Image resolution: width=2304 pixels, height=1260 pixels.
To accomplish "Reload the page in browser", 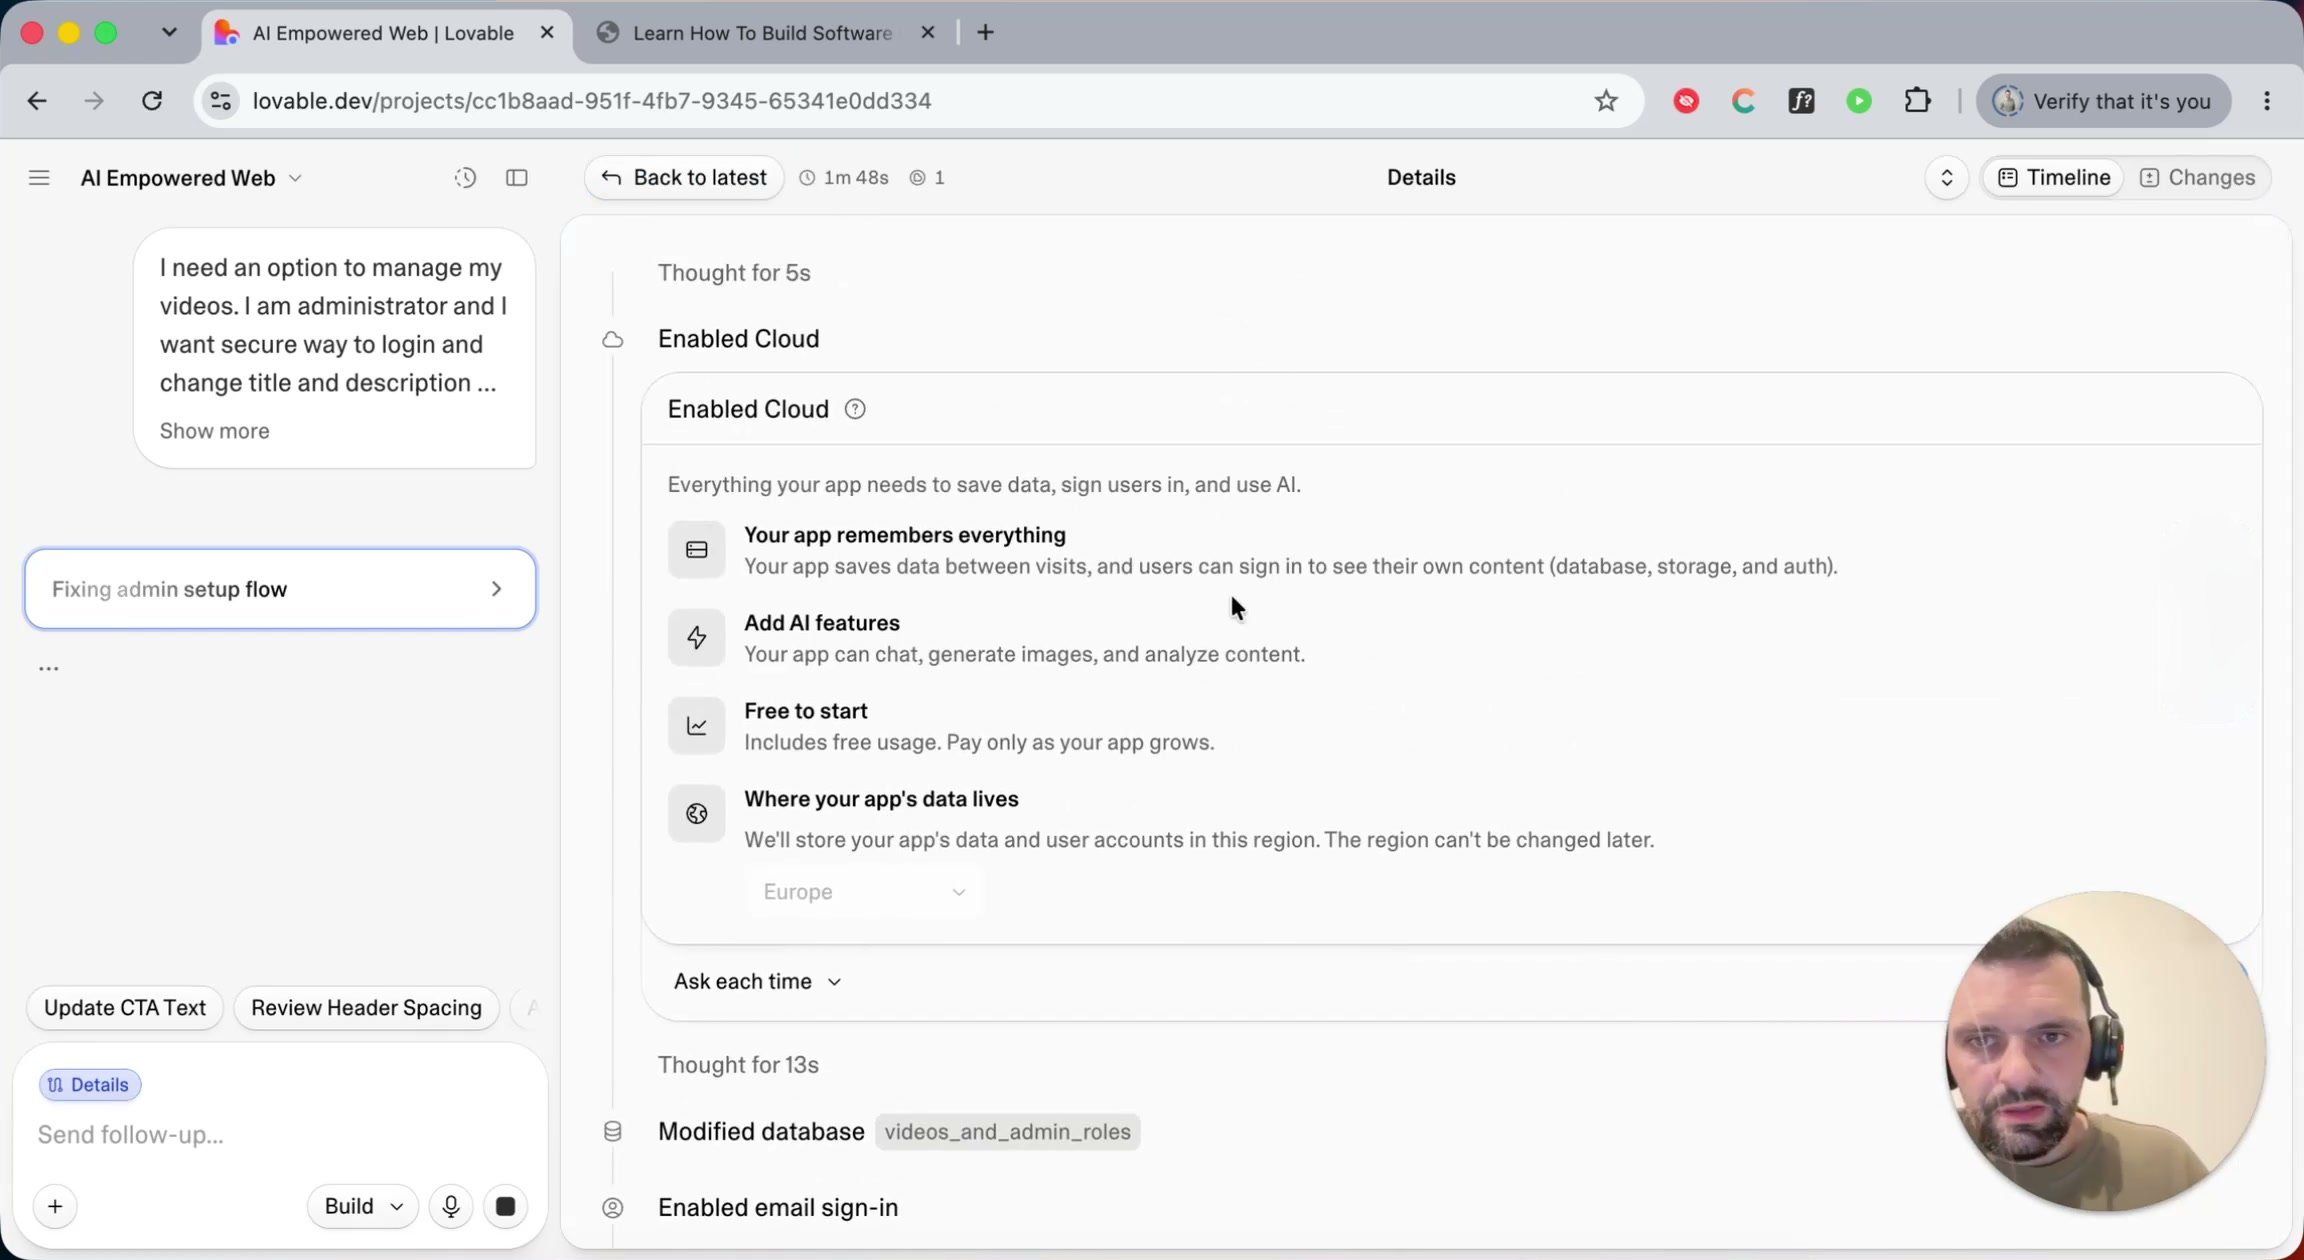I will pos(152,101).
